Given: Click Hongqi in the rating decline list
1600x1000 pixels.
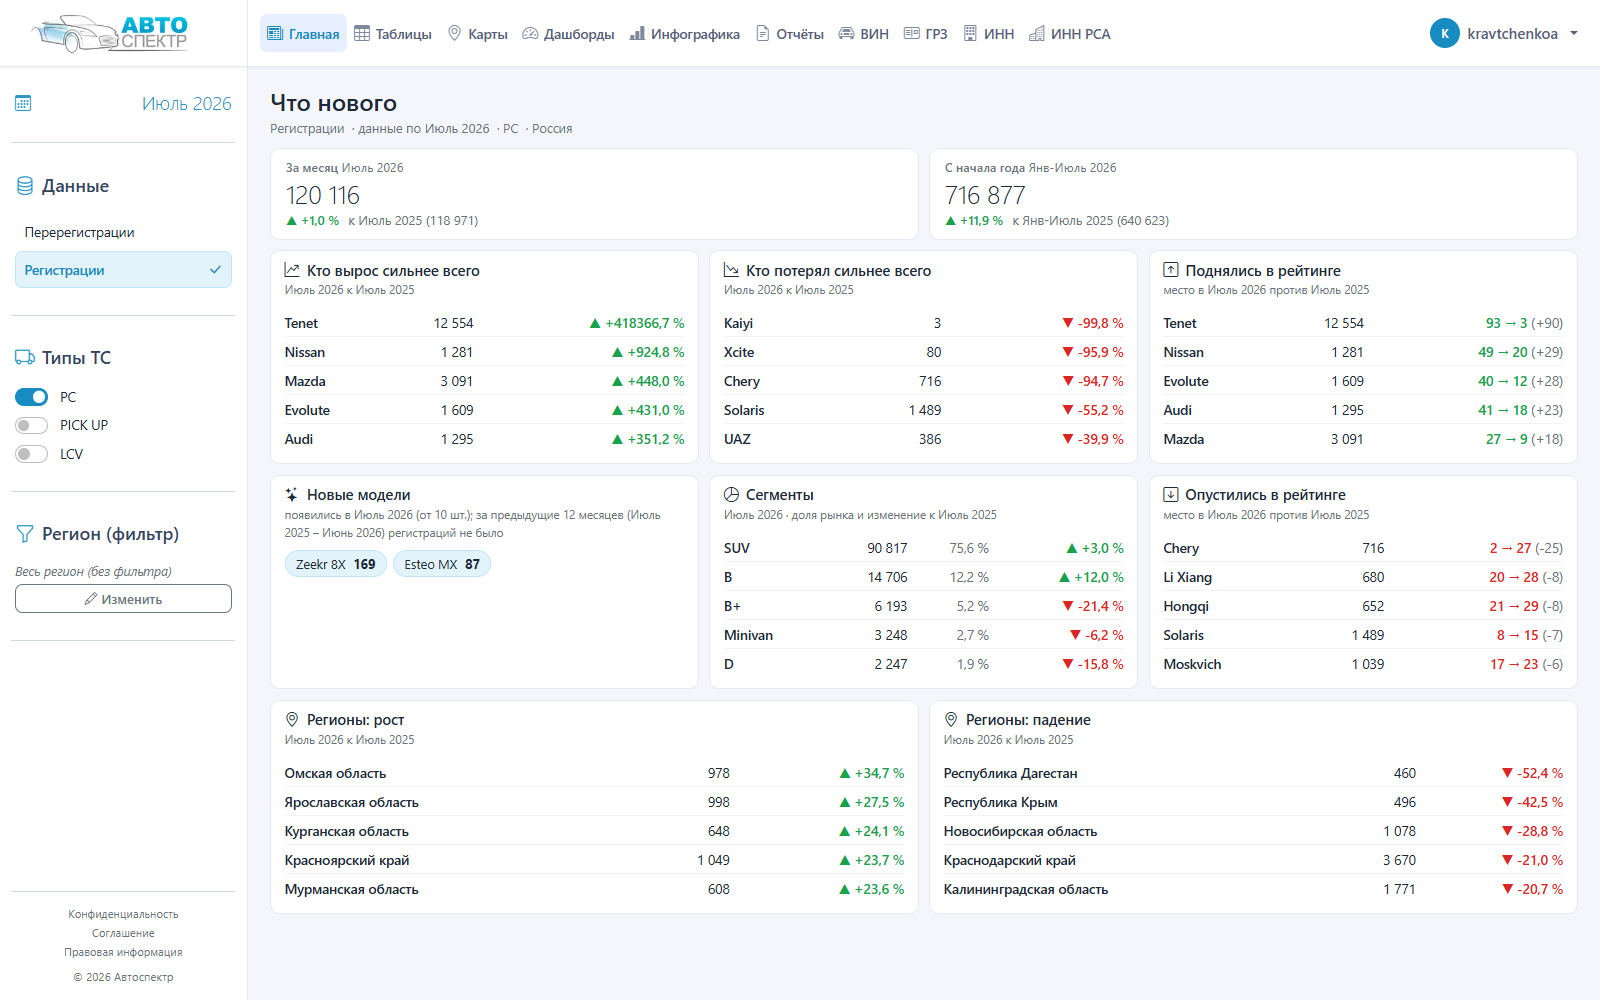Looking at the screenshot, I should (1186, 606).
